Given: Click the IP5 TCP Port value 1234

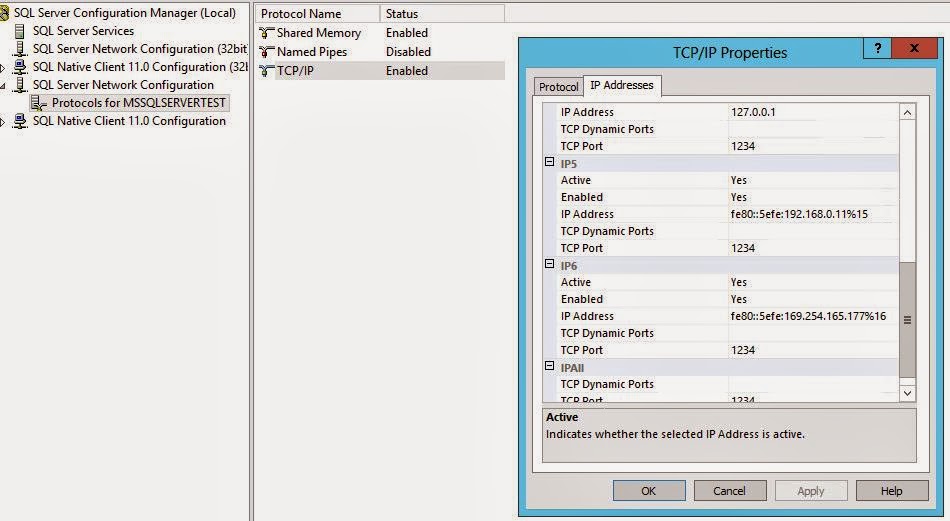Looking at the screenshot, I should [743, 248].
